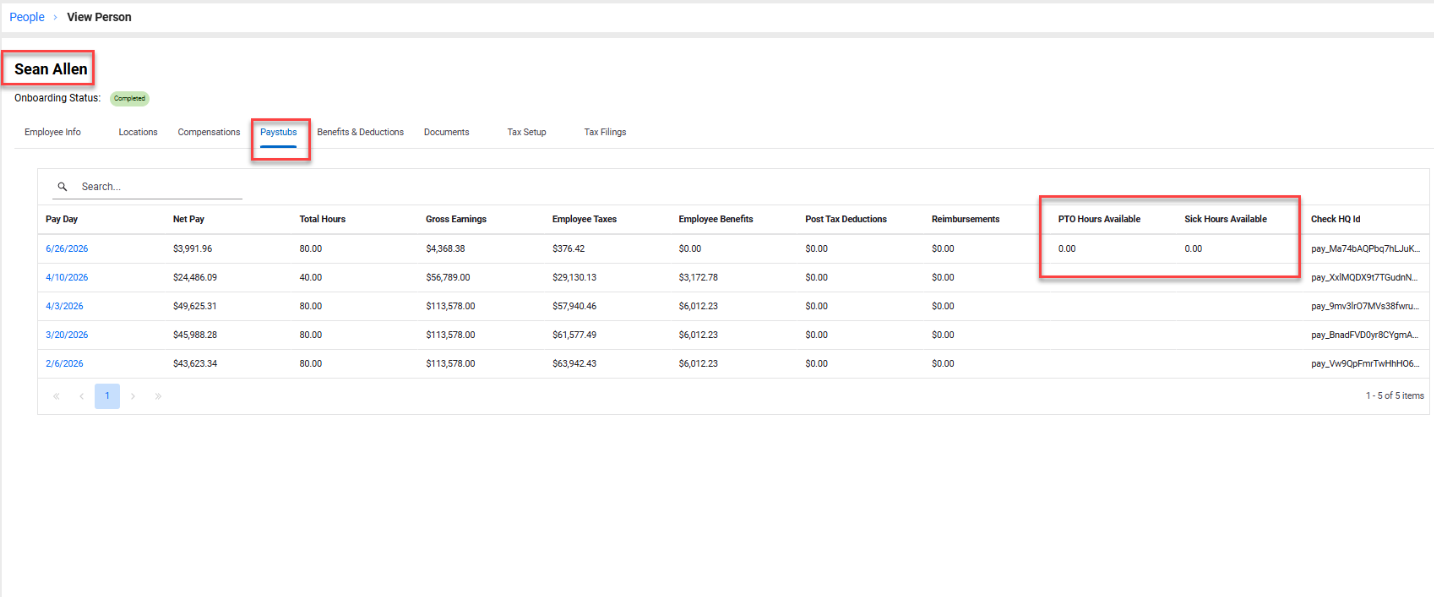Screen dimensions: 1434x597
Task: Click employee taxes $57,940.46
Action: [x=575, y=306]
